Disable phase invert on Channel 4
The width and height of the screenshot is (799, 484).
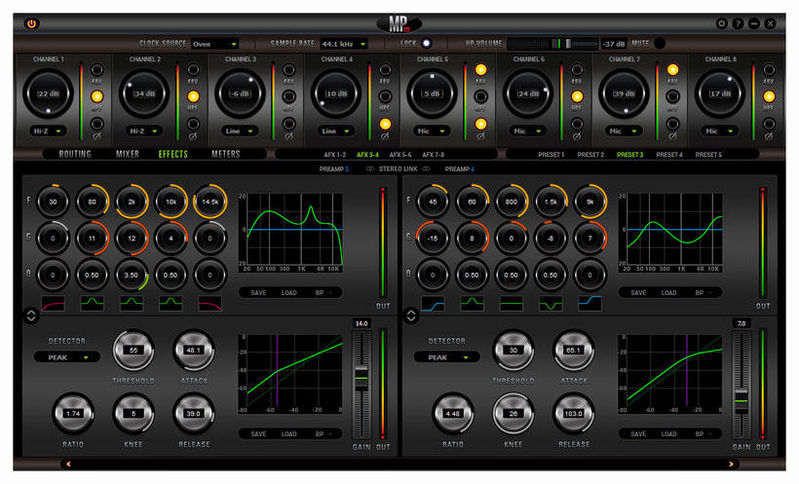(385, 123)
